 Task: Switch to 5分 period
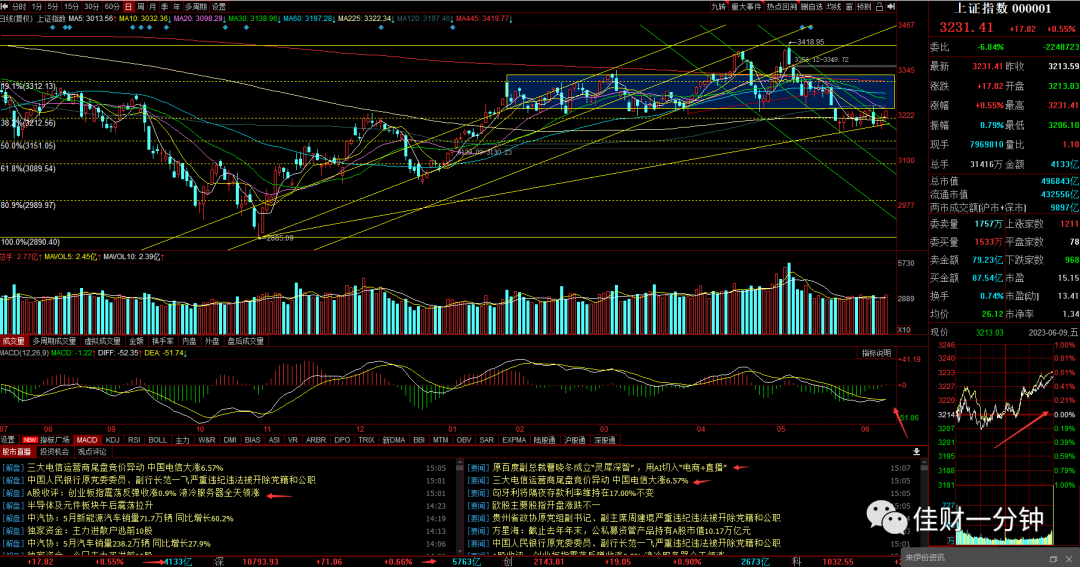point(53,6)
